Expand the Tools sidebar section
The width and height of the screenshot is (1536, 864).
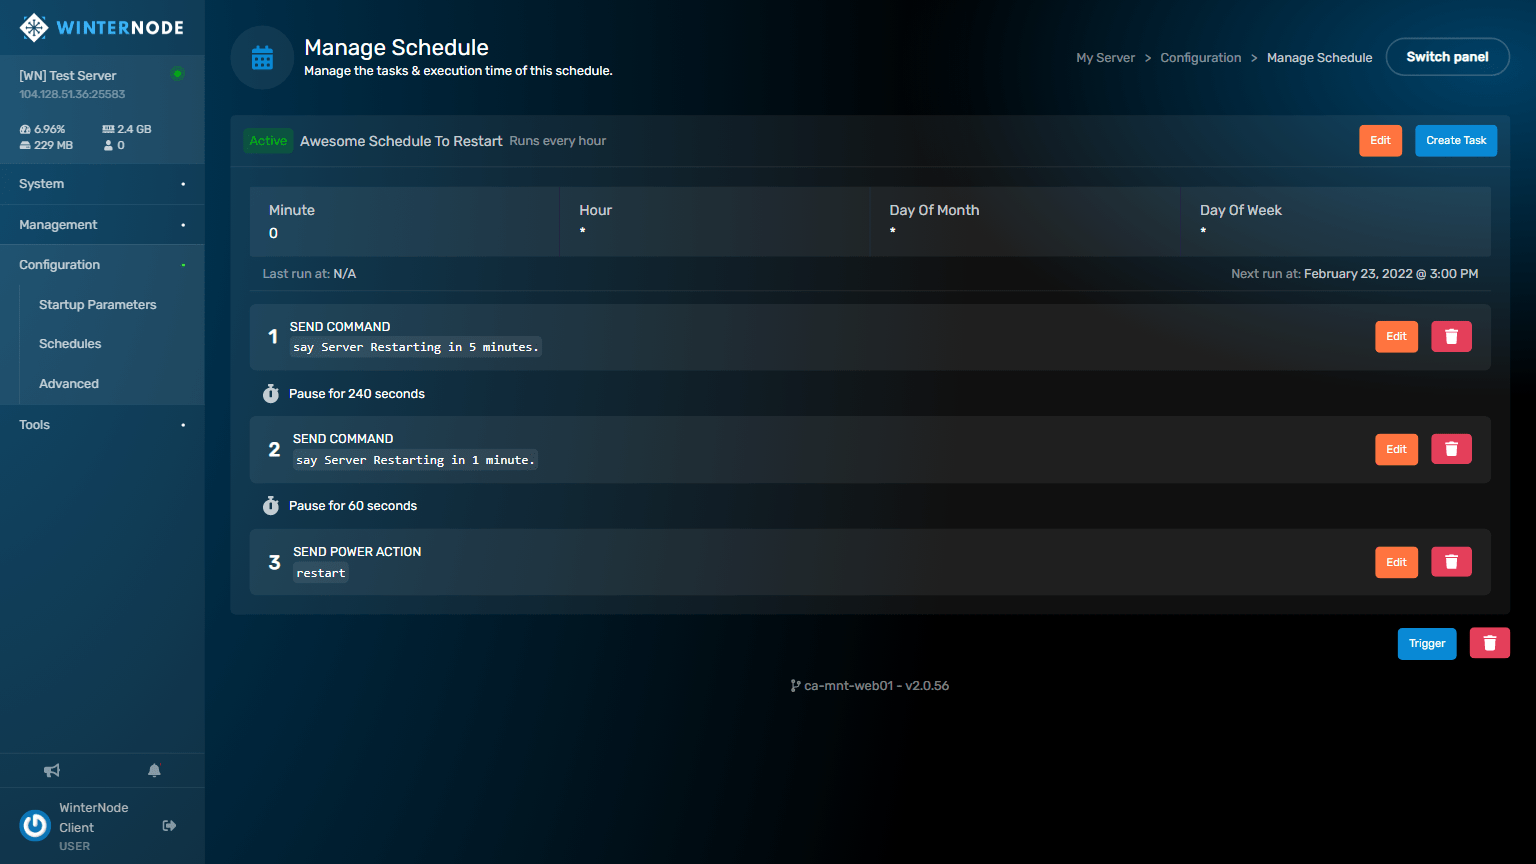click(x=102, y=425)
